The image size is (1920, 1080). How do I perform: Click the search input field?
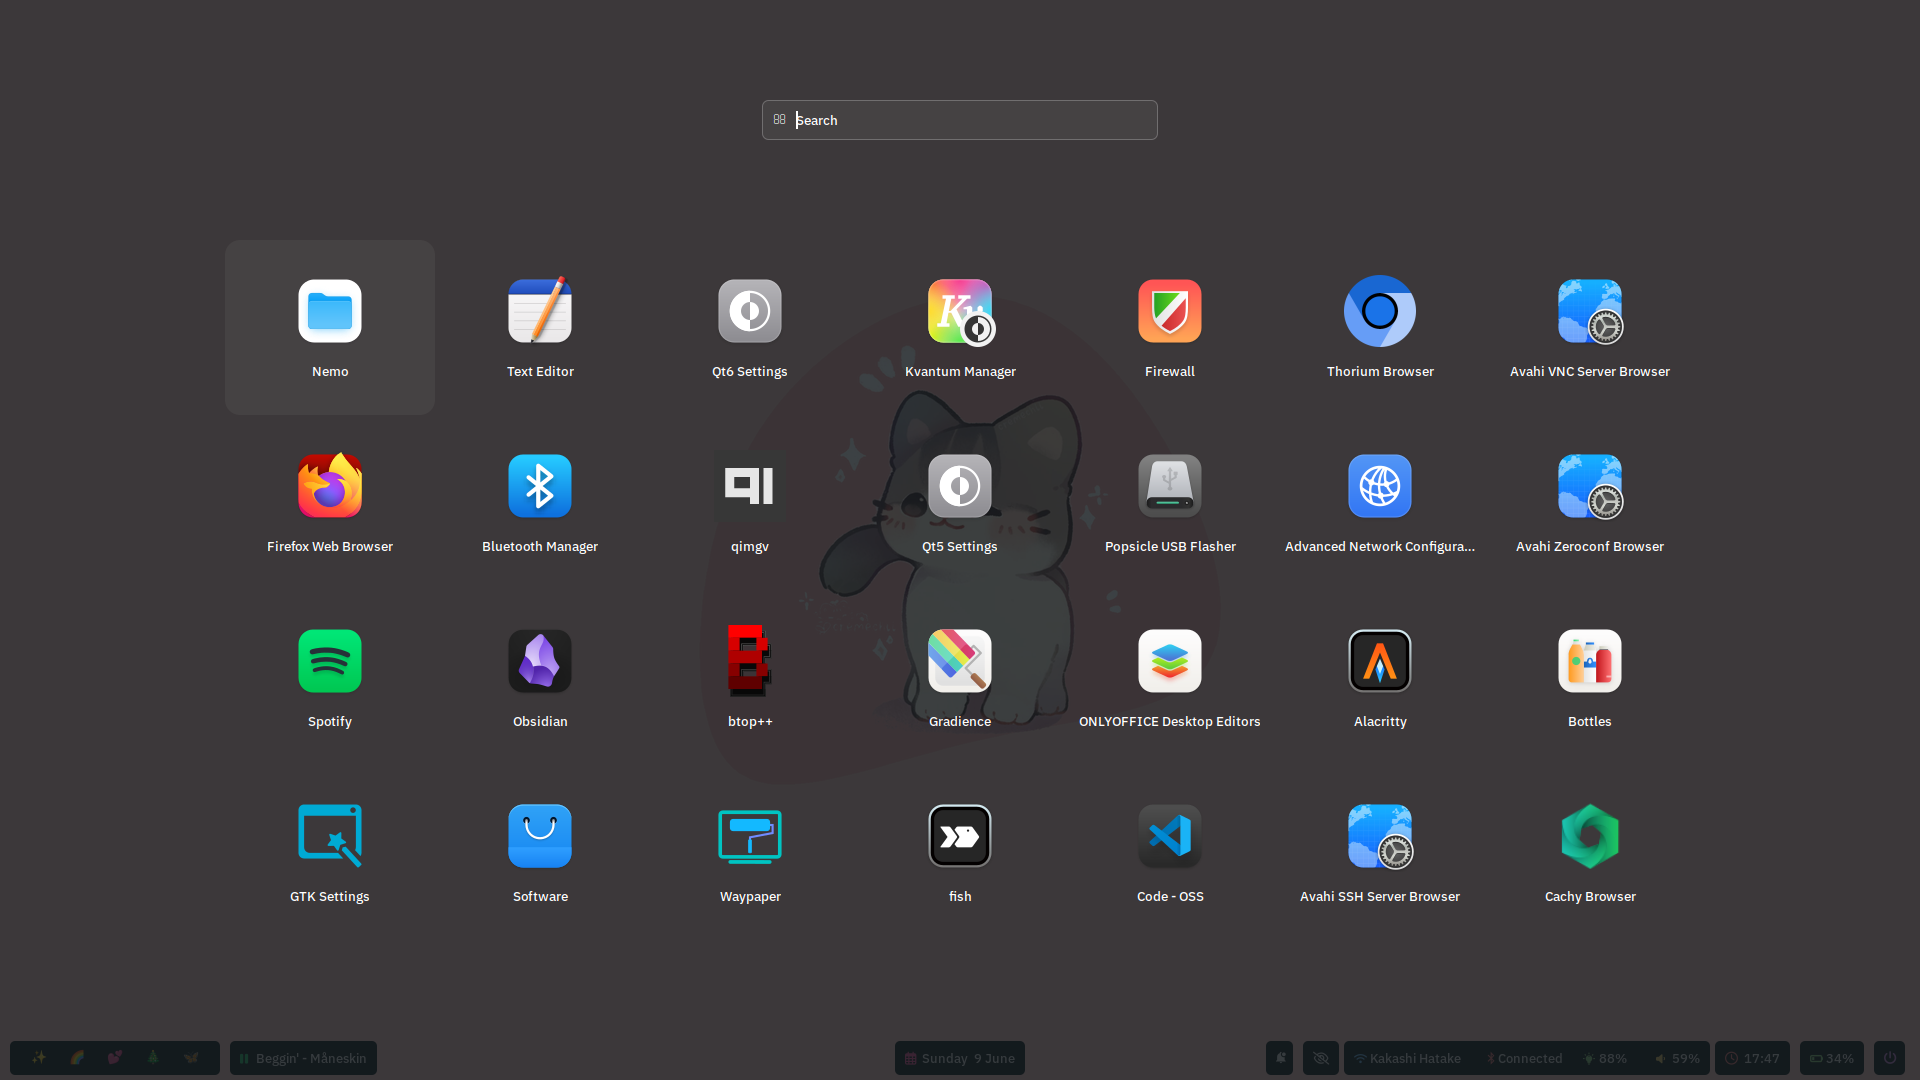click(x=960, y=120)
